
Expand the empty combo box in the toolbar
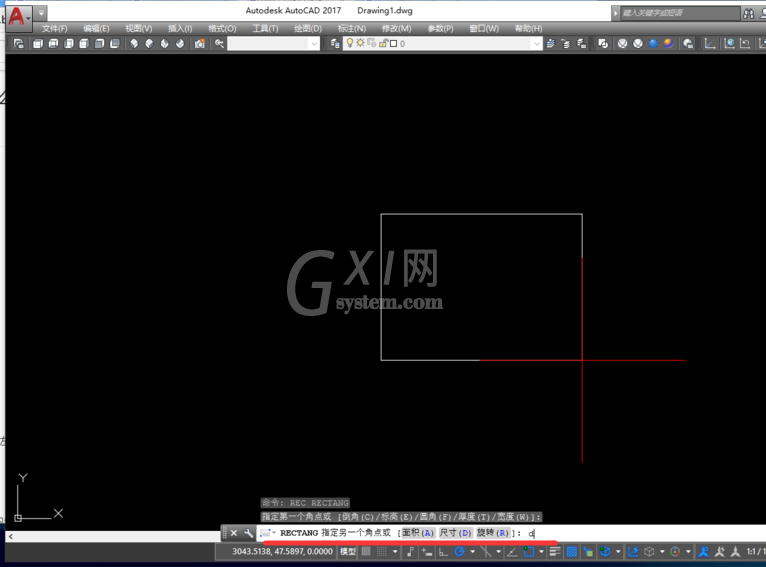[314, 44]
